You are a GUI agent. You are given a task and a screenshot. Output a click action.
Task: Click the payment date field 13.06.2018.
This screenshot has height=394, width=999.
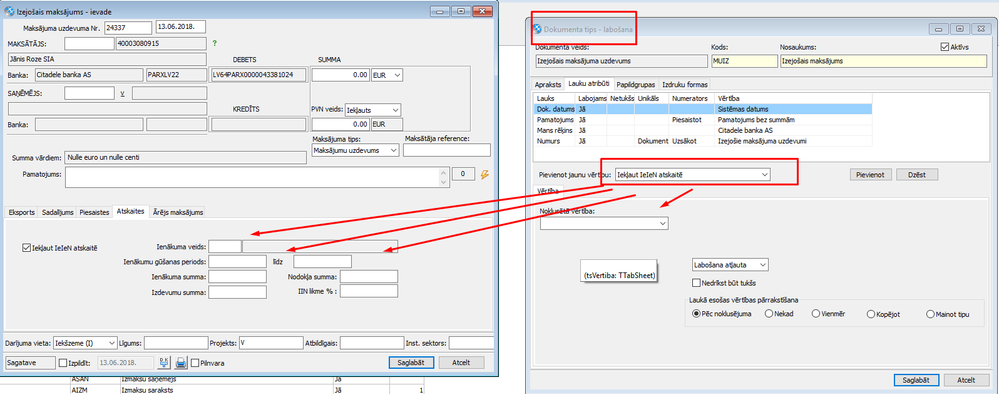coord(180,27)
